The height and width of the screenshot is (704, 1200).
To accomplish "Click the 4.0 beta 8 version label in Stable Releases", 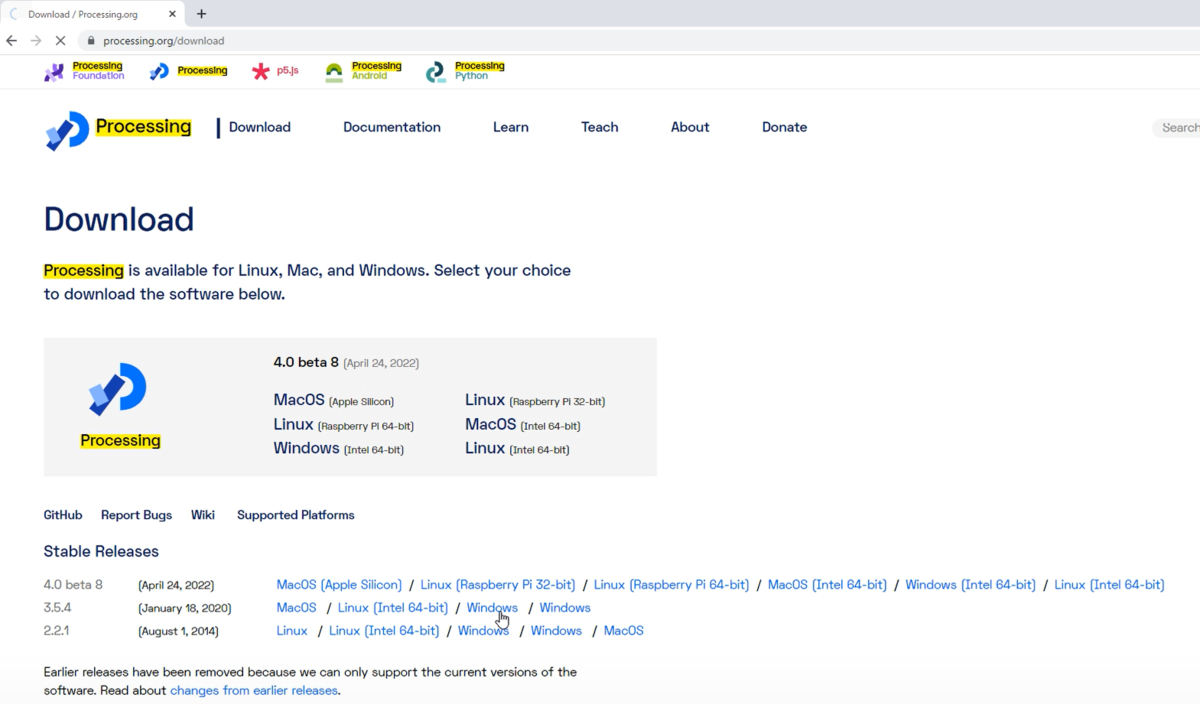I will coord(73,584).
